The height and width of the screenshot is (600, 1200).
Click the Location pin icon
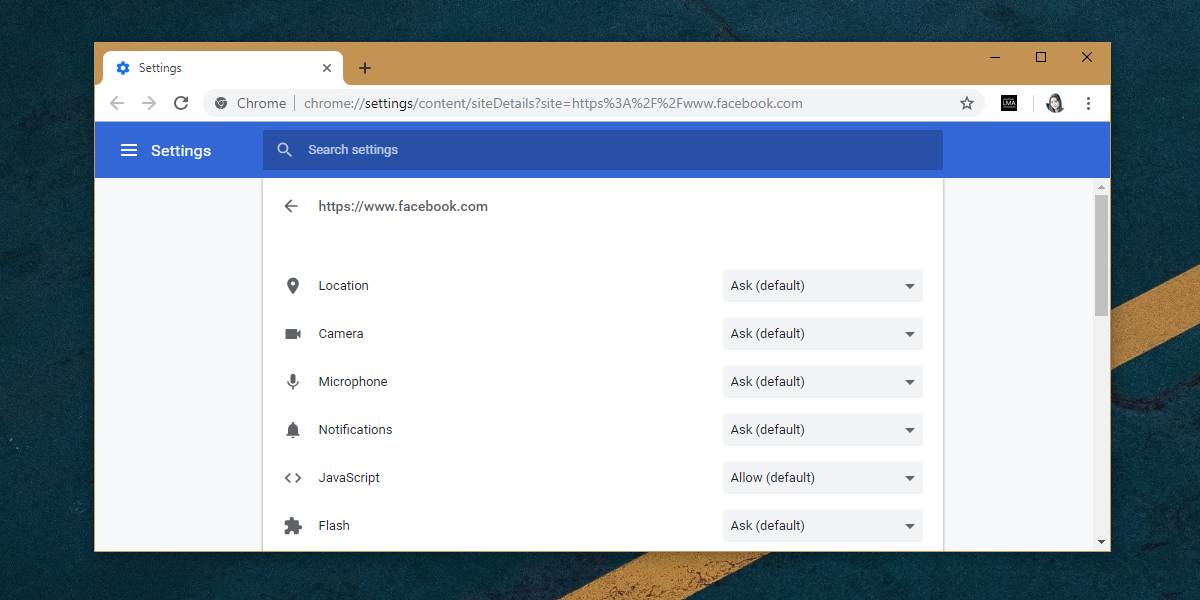click(x=293, y=286)
